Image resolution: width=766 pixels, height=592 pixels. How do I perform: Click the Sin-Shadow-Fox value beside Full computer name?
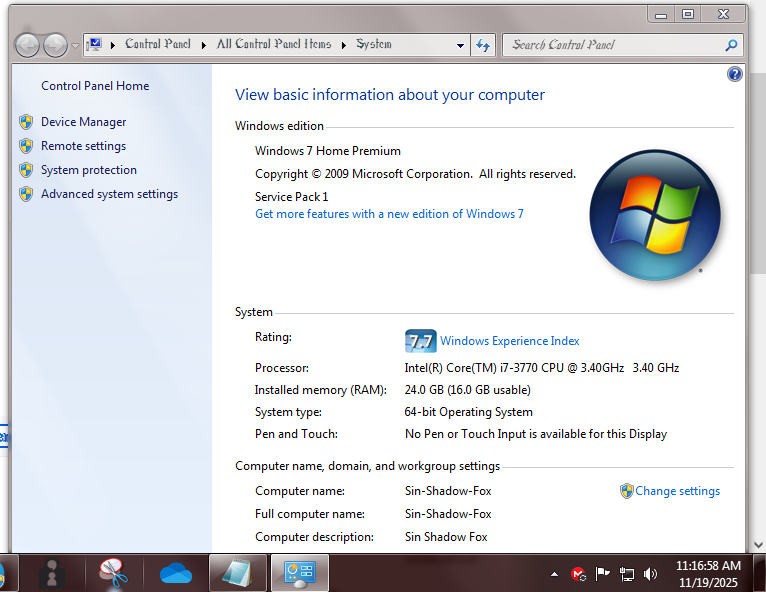(448, 514)
